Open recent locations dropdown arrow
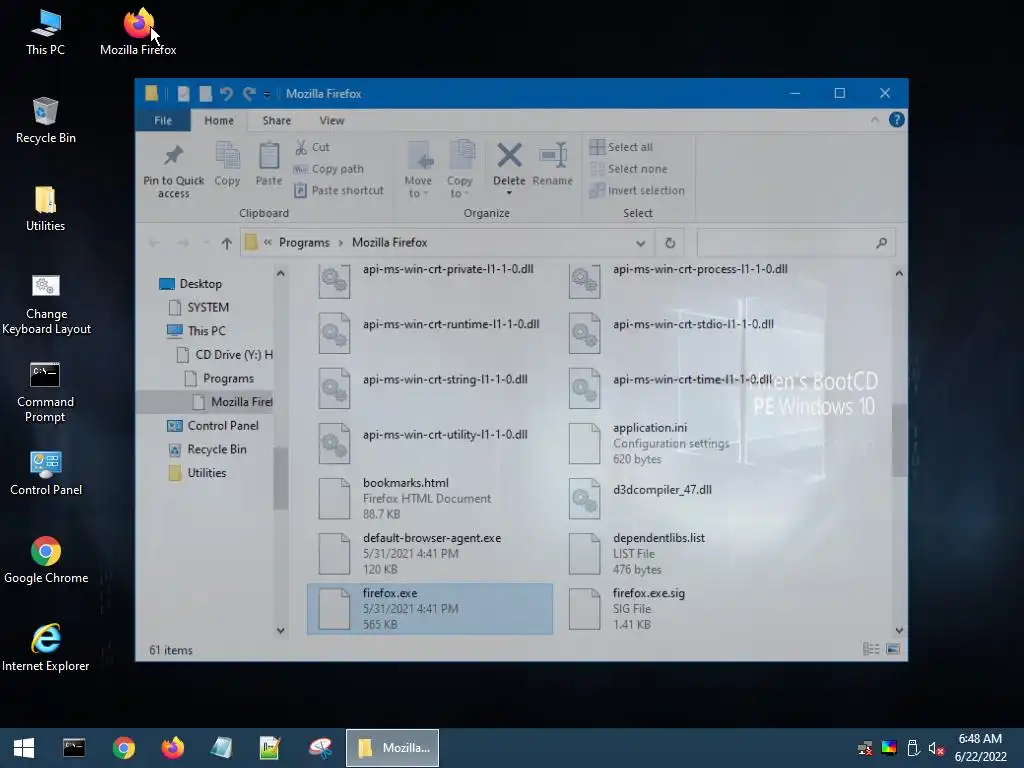The image size is (1024, 768). [x=206, y=243]
